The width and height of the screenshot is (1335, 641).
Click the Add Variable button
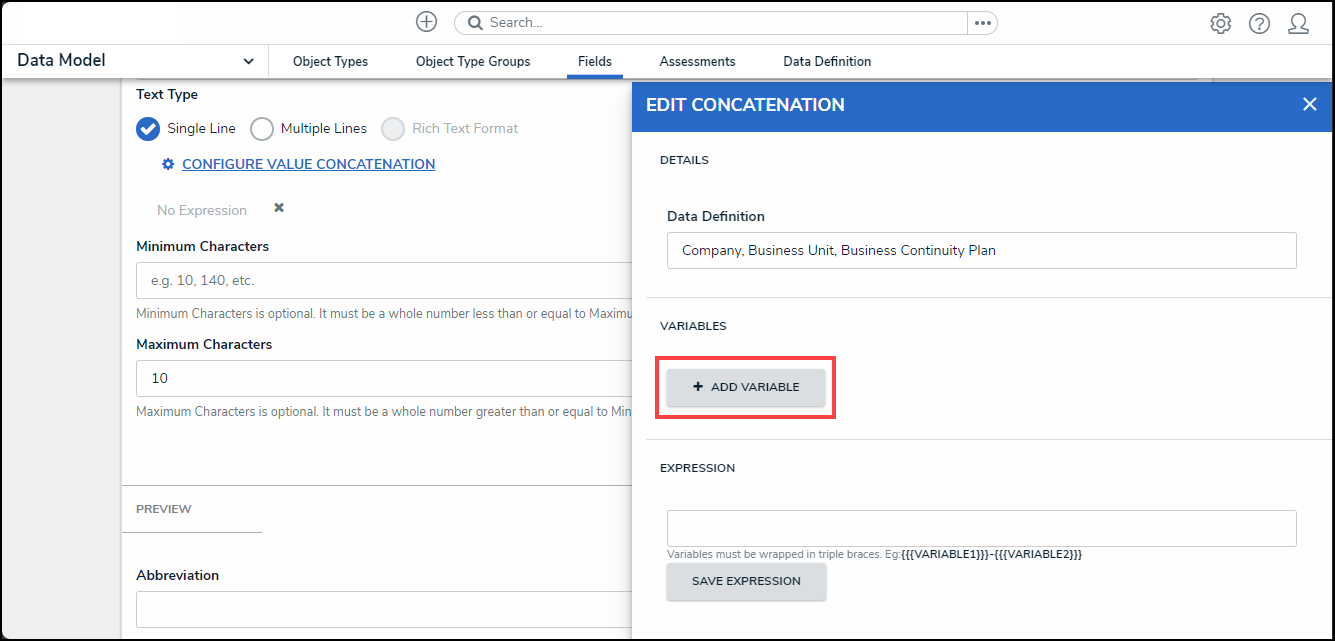coord(746,387)
